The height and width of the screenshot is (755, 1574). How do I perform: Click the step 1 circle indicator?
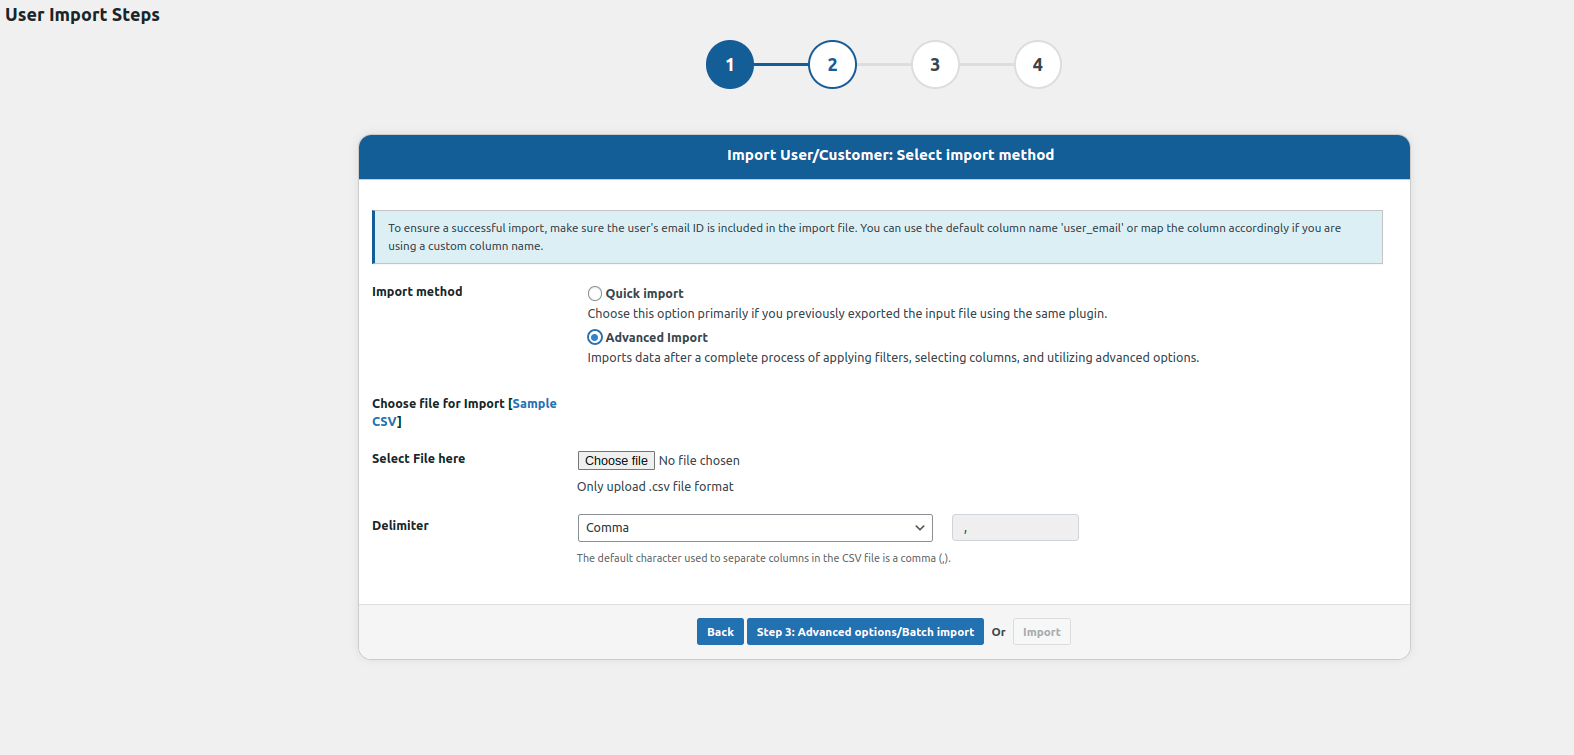coord(729,65)
